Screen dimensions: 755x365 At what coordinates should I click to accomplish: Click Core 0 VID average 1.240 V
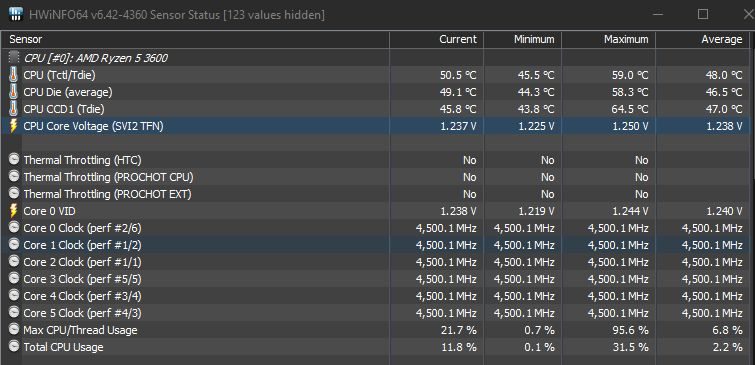(x=724, y=211)
